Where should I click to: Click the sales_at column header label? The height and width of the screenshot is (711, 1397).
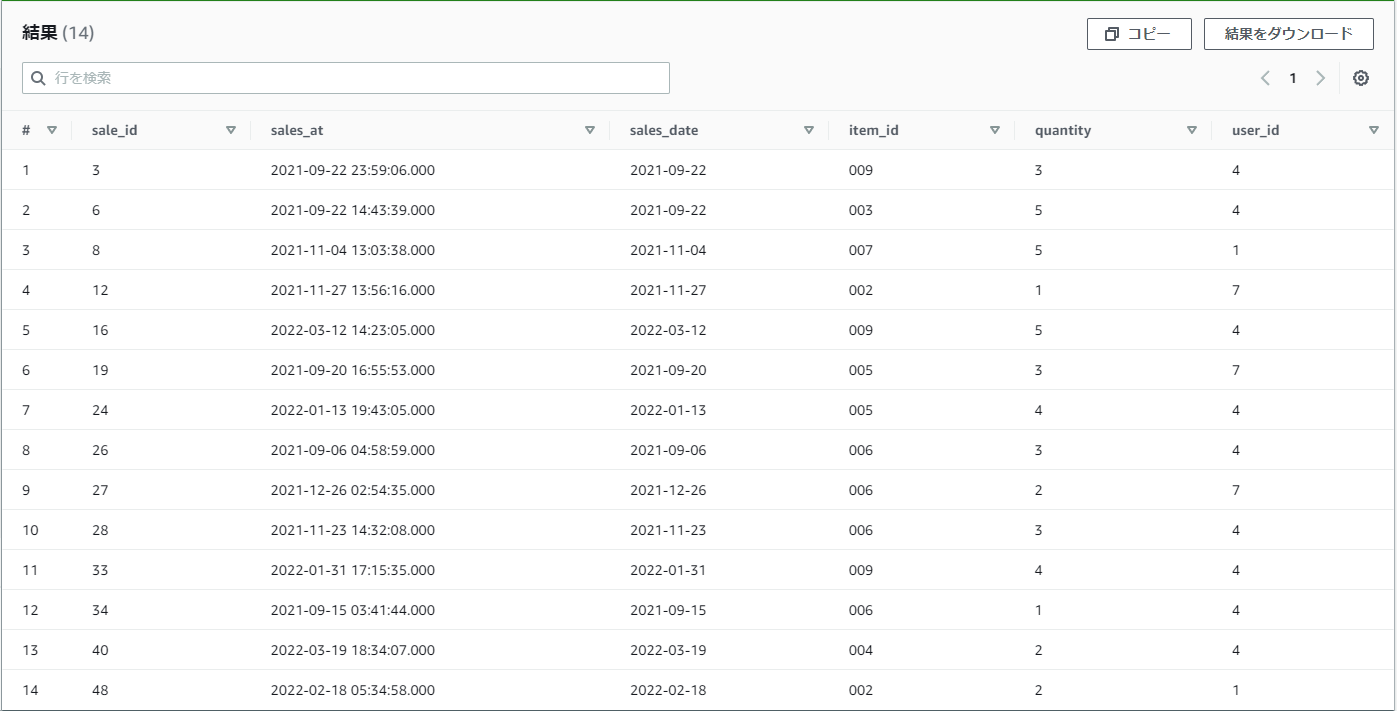coord(297,130)
